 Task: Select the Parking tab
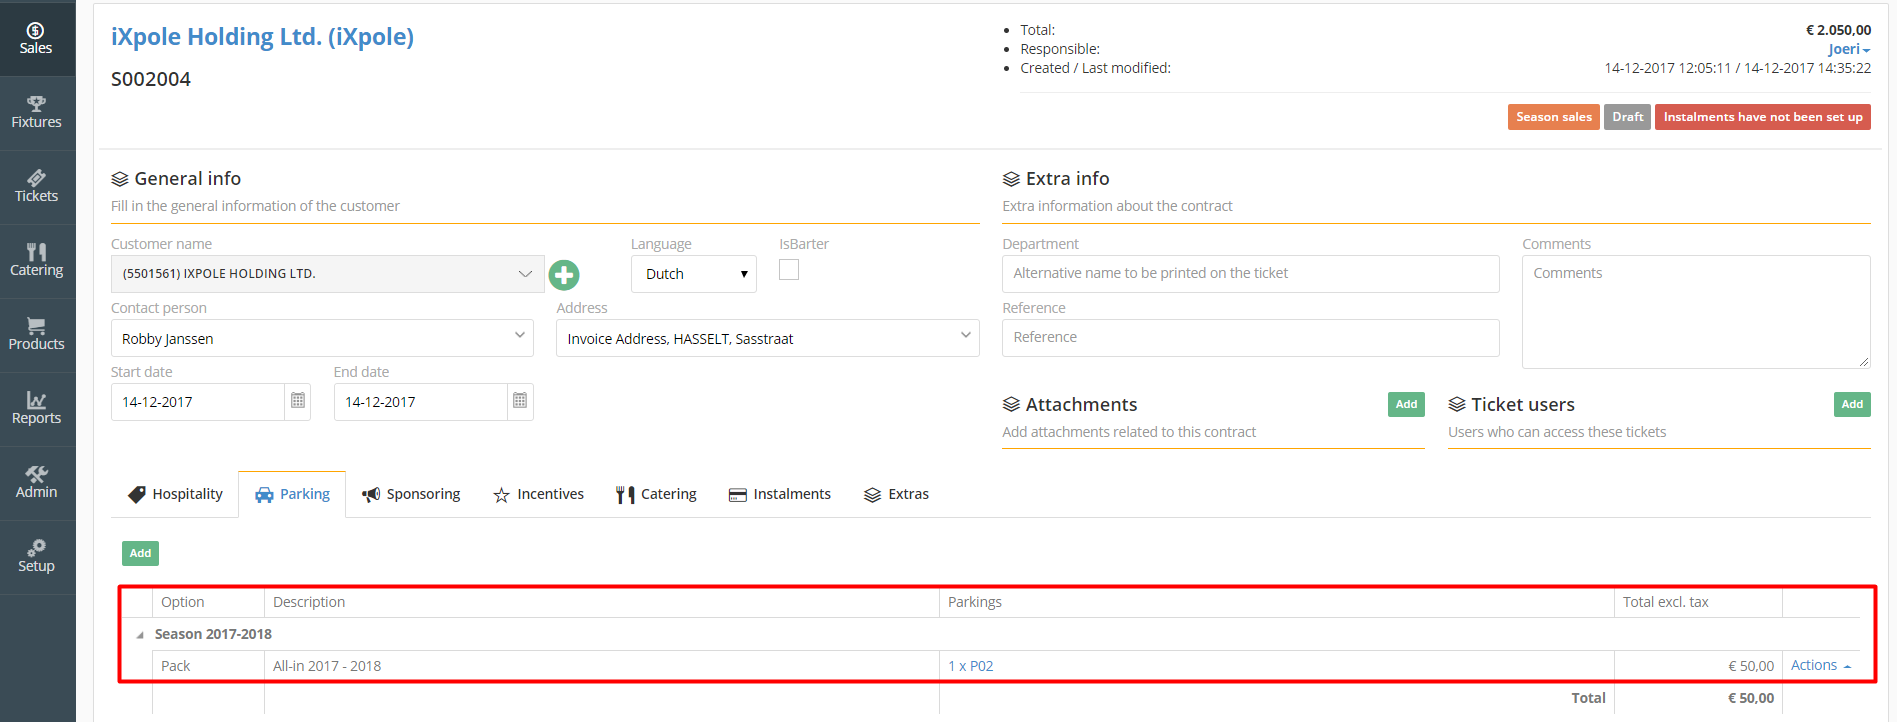click(292, 494)
